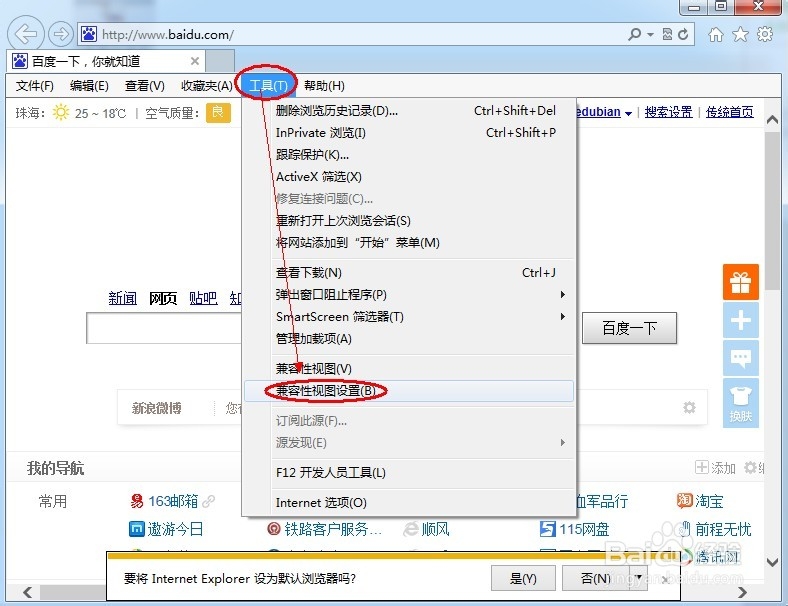The width and height of the screenshot is (788, 606).
Task: Open F12 开发人员工具(L) item
Action: [409, 472]
